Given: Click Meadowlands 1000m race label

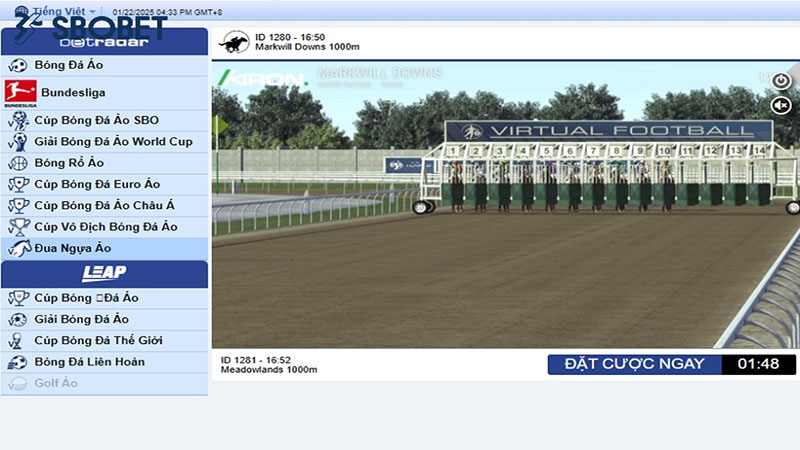Looking at the screenshot, I should [269, 370].
